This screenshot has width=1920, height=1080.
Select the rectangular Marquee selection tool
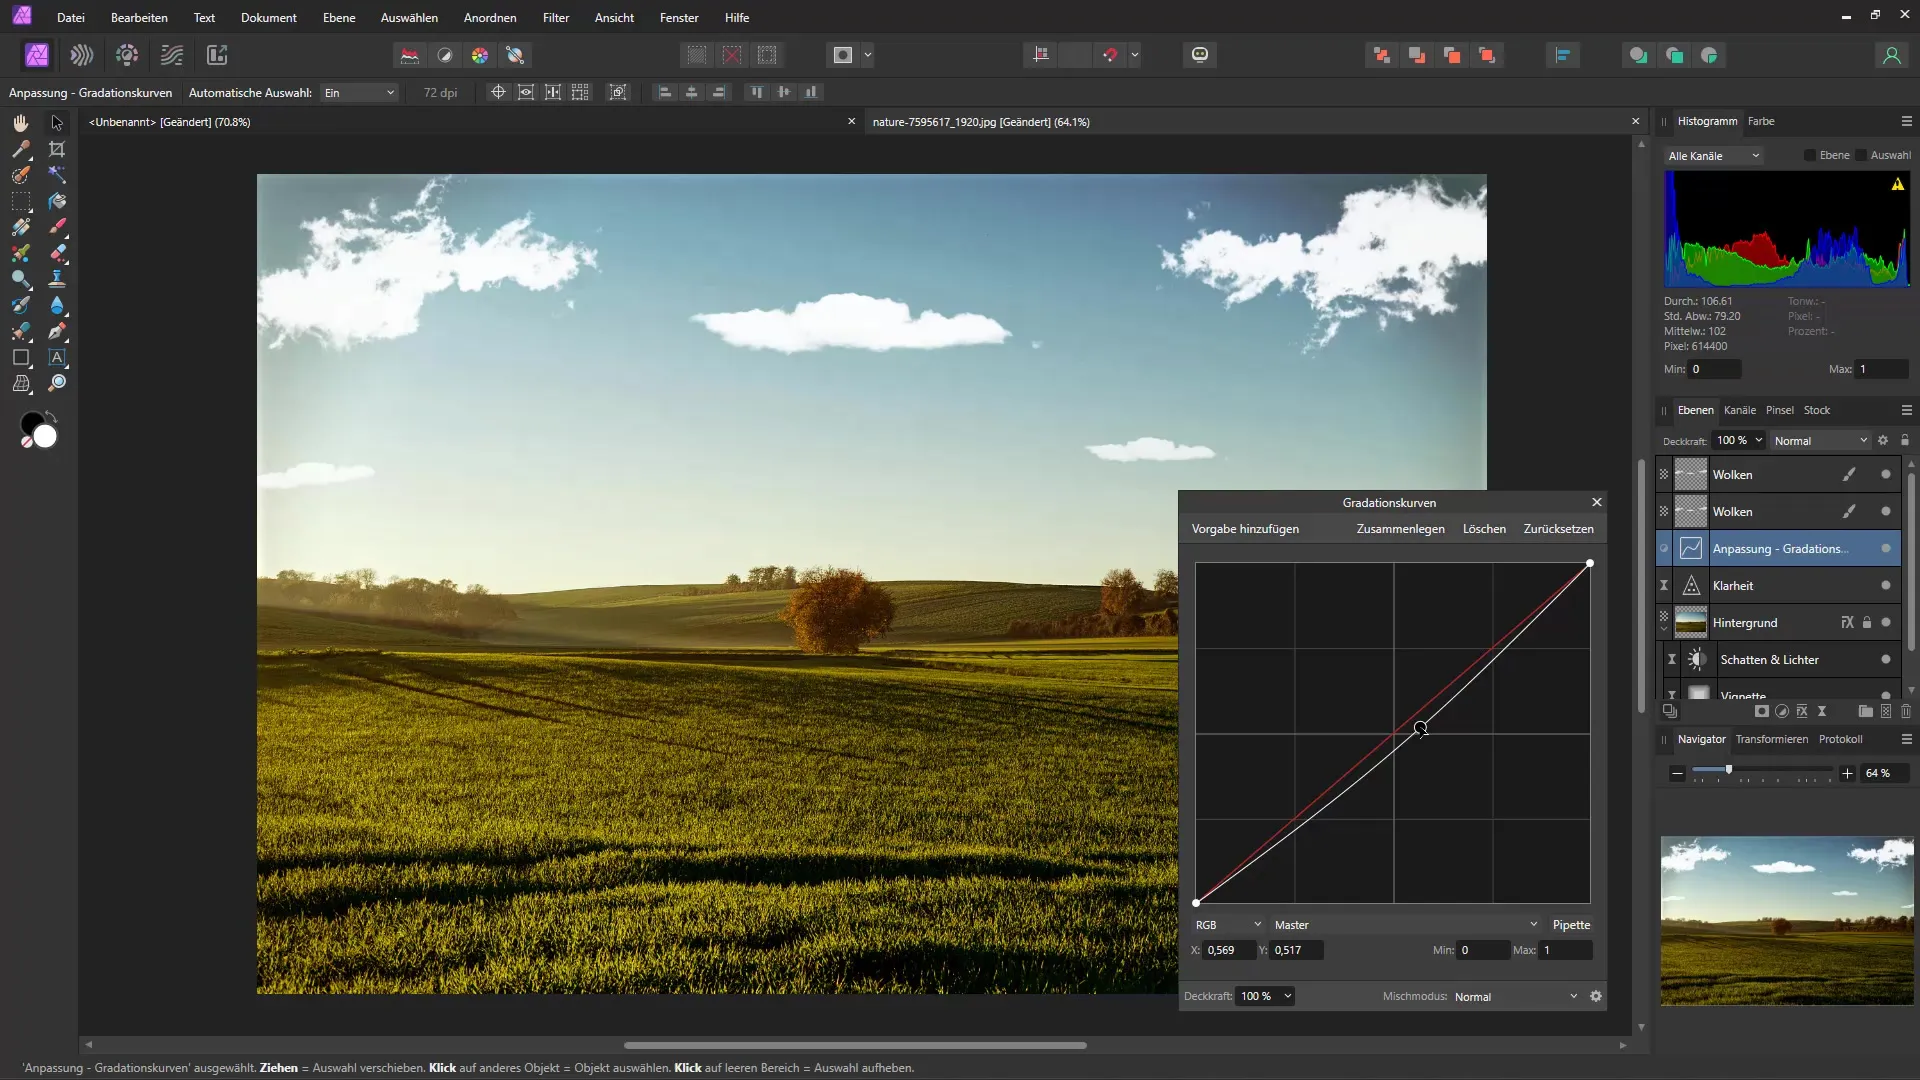click(20, 201)
